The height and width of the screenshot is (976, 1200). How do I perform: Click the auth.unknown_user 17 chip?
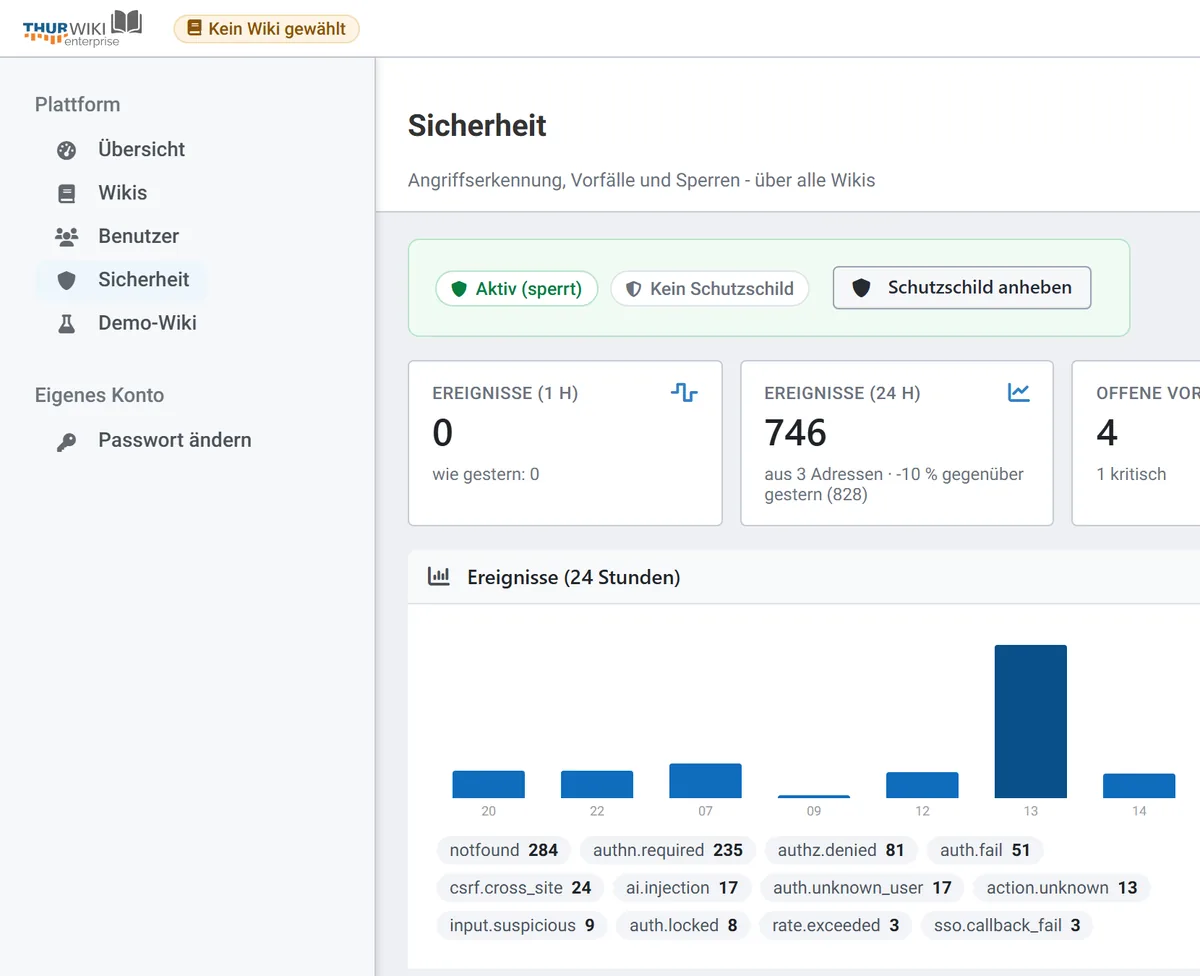(862, 888)
